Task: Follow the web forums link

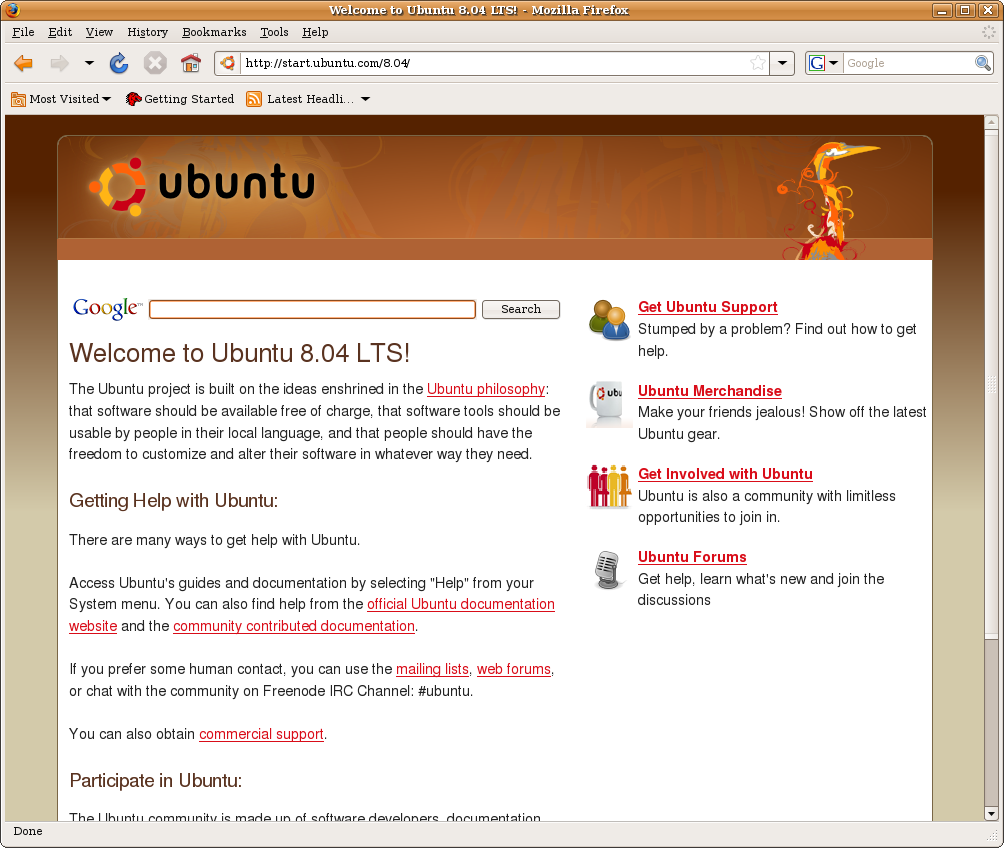Action: [514, 669]
